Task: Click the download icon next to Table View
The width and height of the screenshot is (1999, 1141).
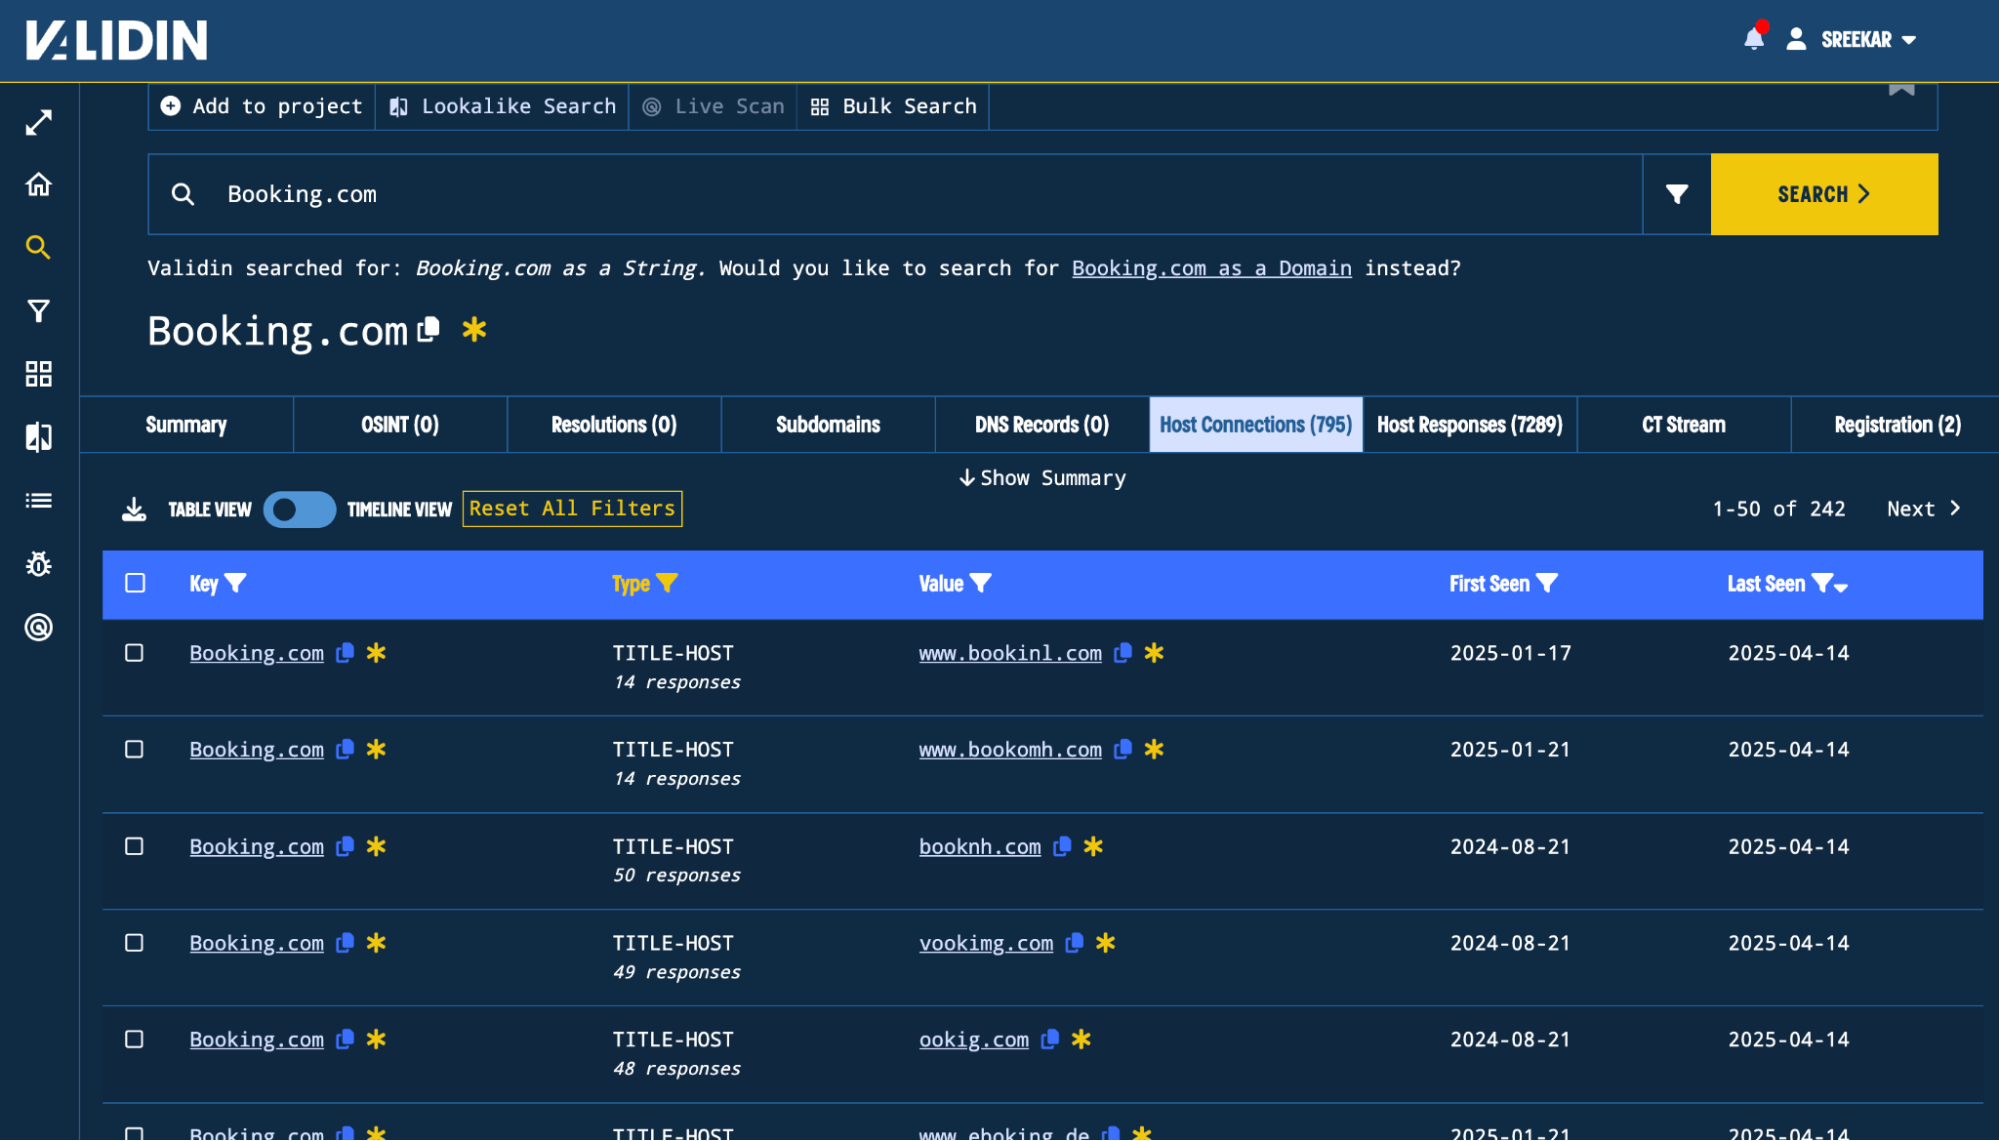Action: pyautogui.click(x=133, y=509)
